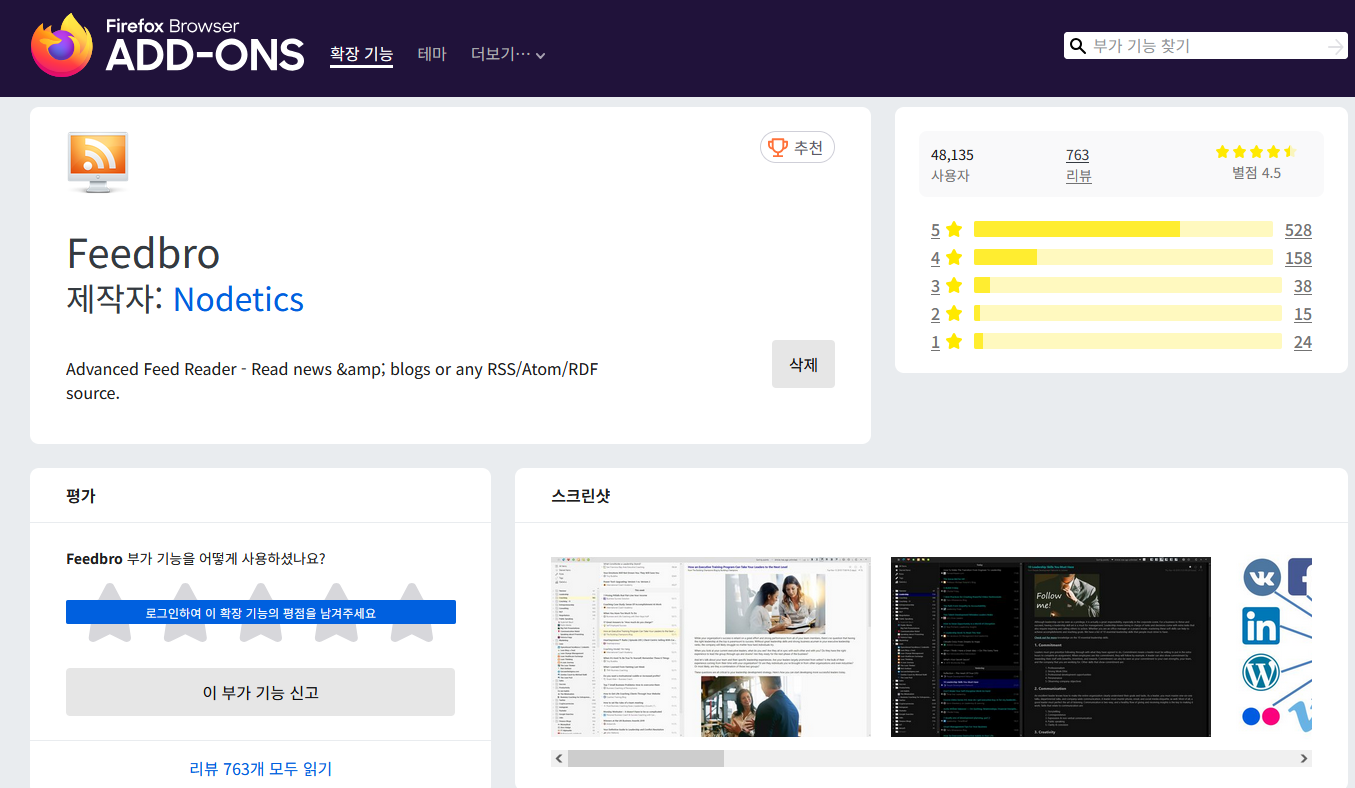
Task: Select the second rating star under 평가
Action: pyautogui.click(x=185, y=611)
